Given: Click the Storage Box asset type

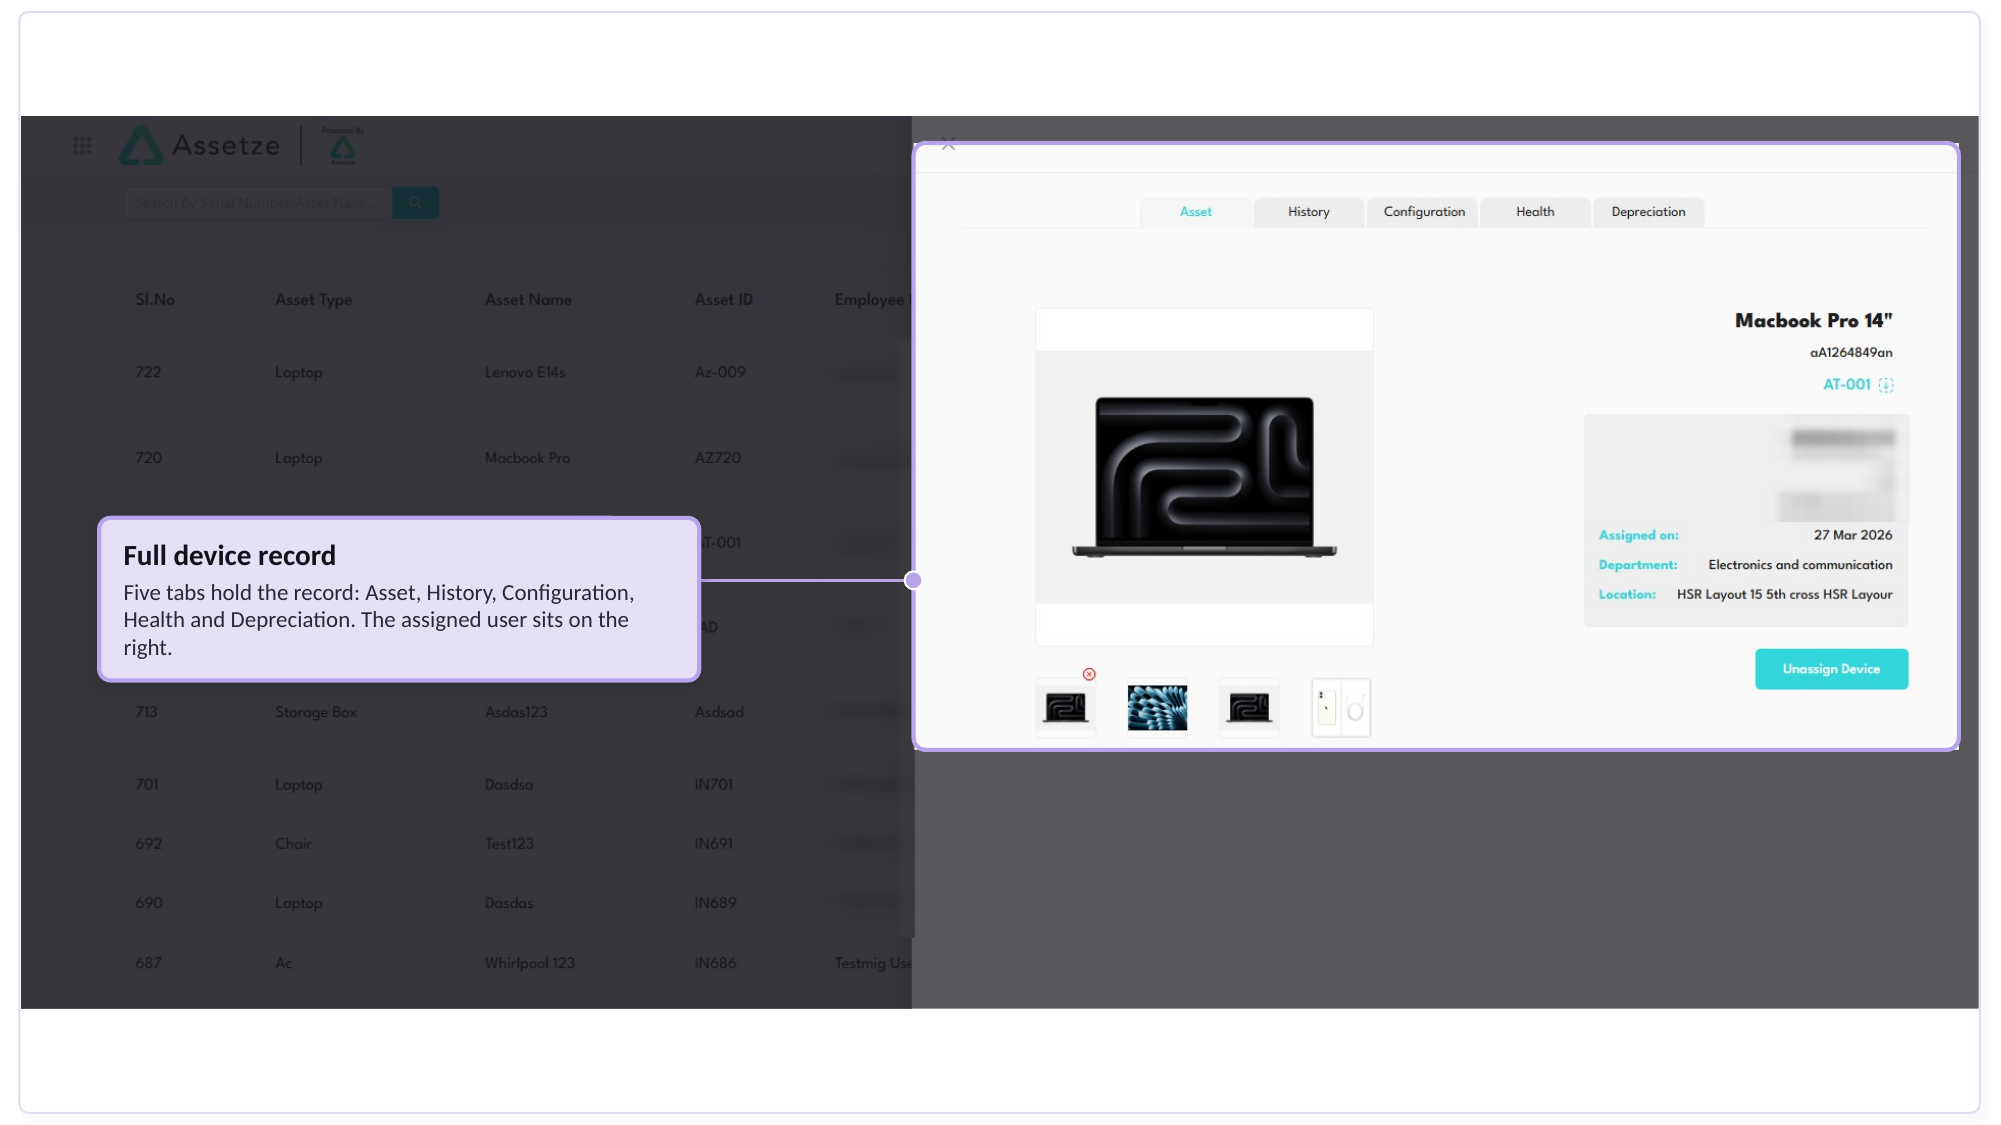Looking at the screenshot, I should click(316, 712).
